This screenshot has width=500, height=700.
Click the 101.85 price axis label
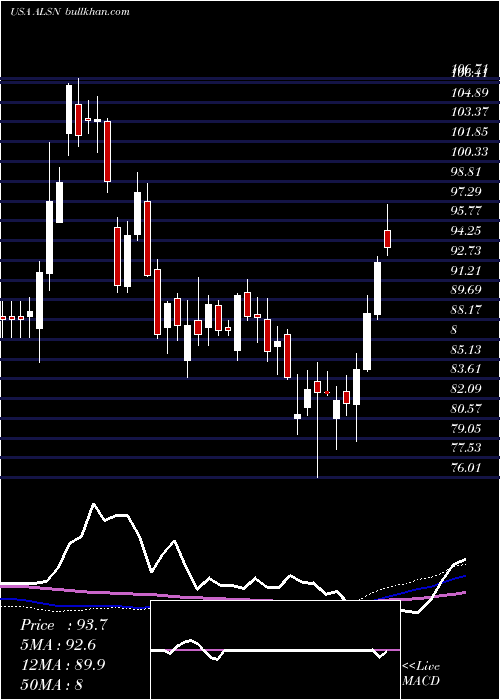[x=469, y=132]
